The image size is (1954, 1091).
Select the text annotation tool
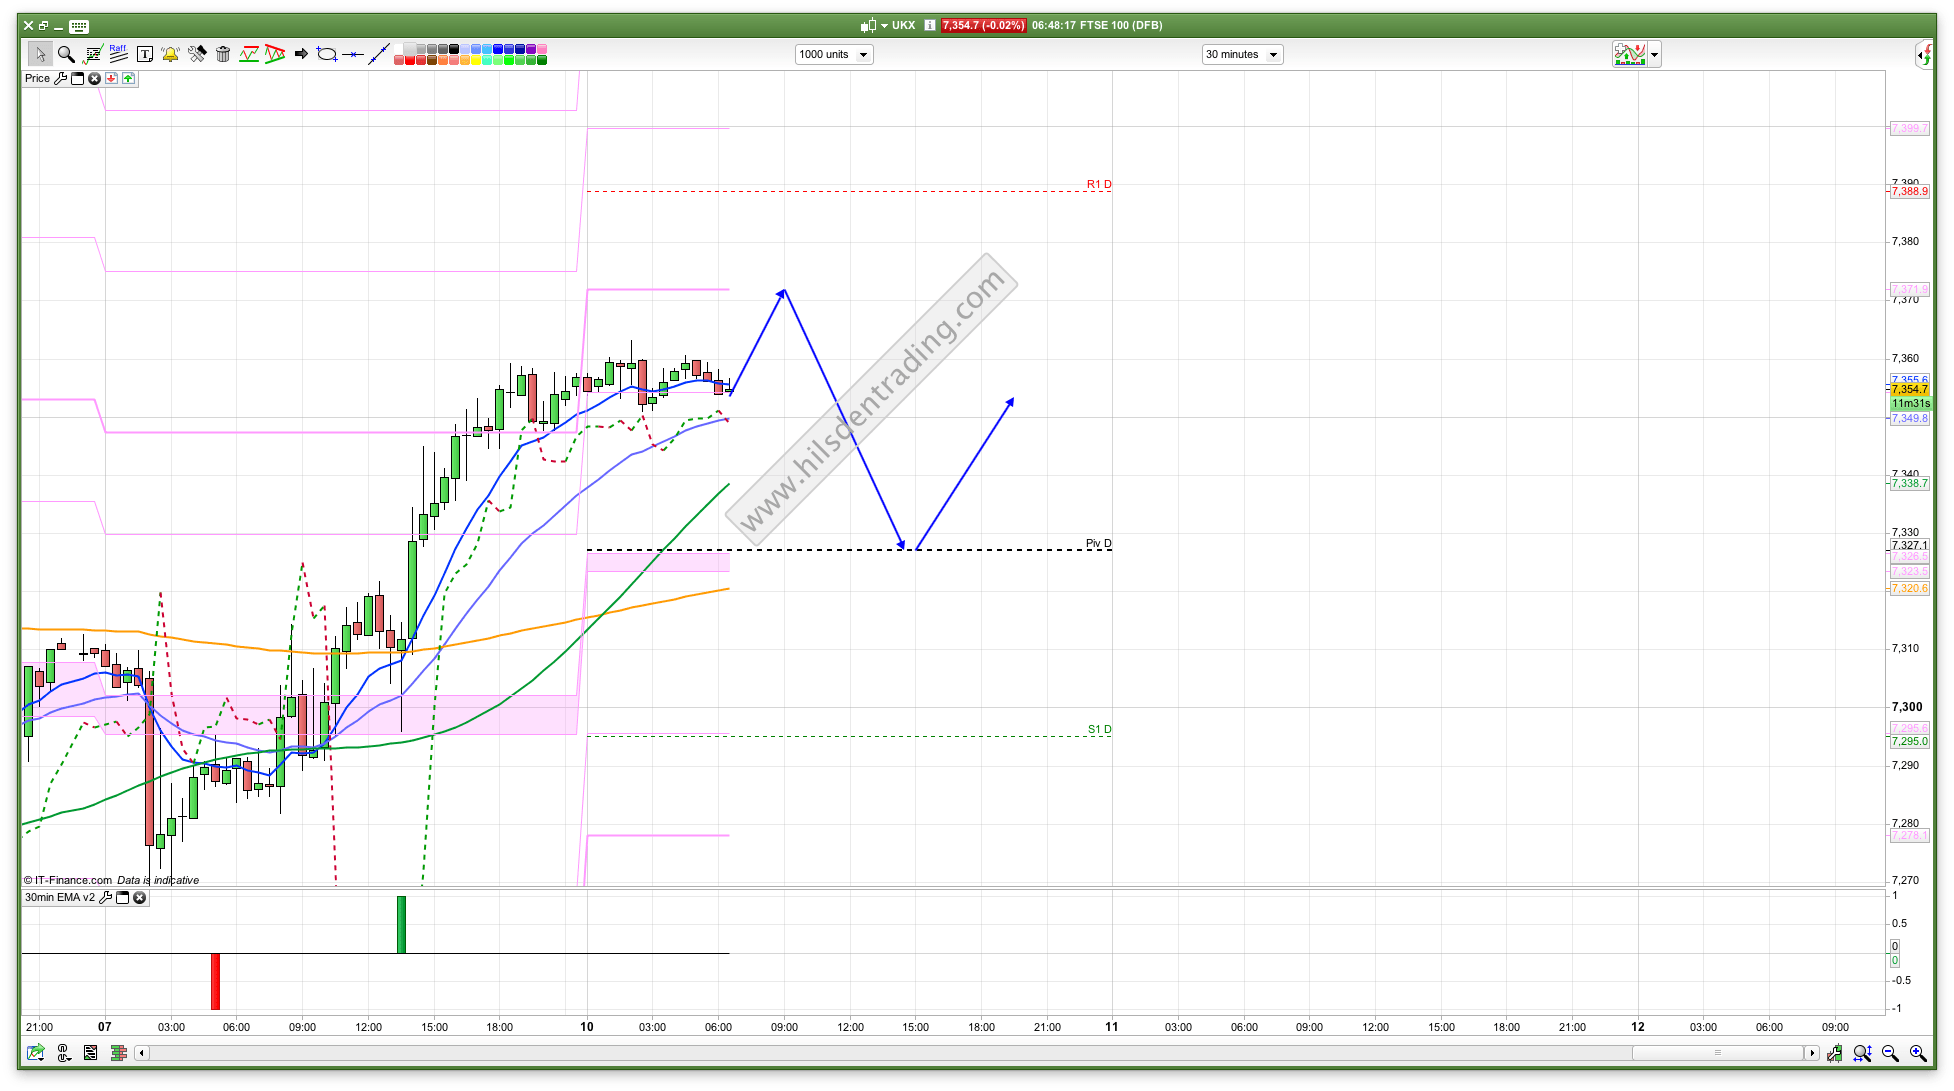click(x=144, y=54)
